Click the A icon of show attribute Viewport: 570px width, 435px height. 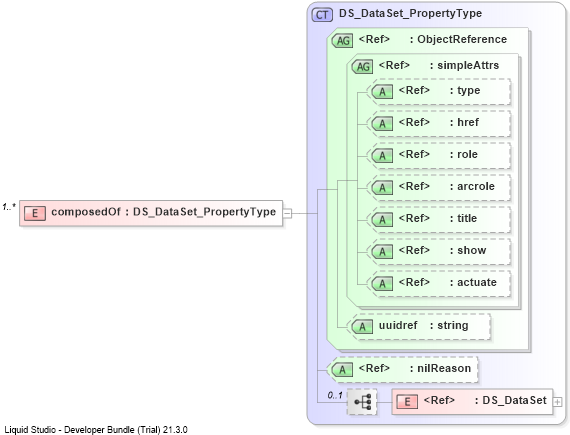(x=382, y=252)
